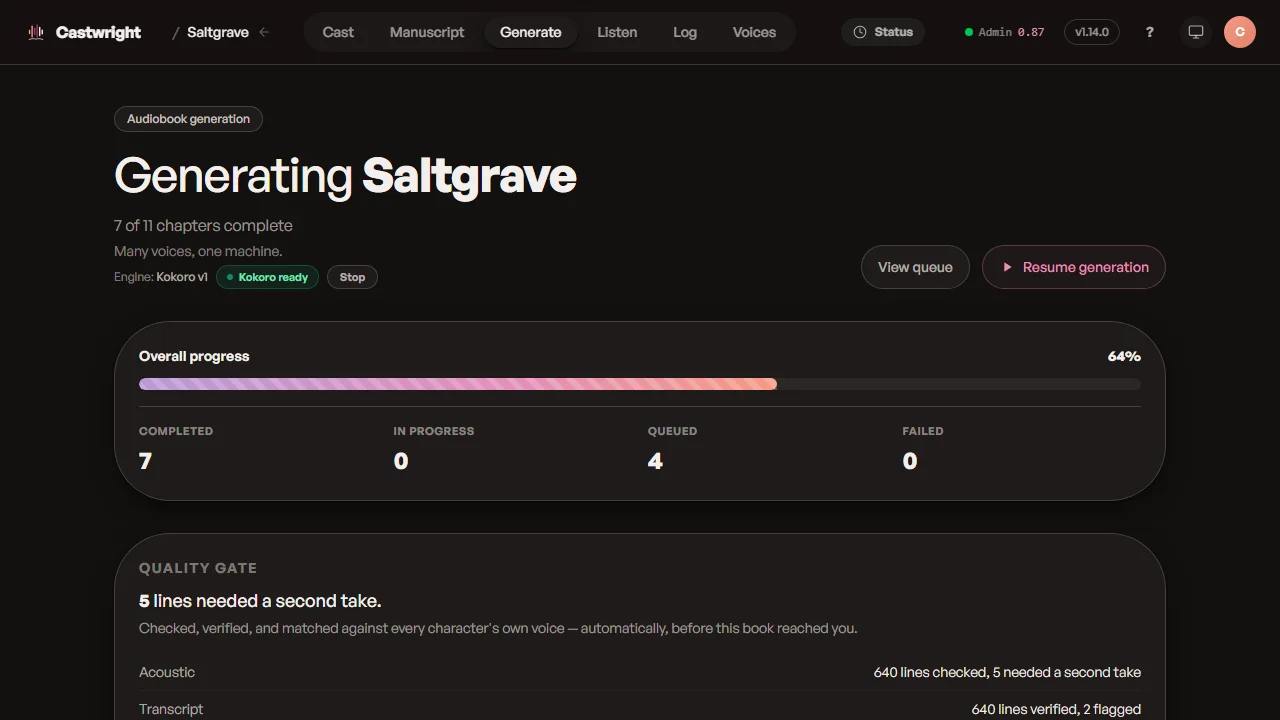Click the 64% progress value
The width and height of the screenshot is (1280, 720).
point(1124,356)
